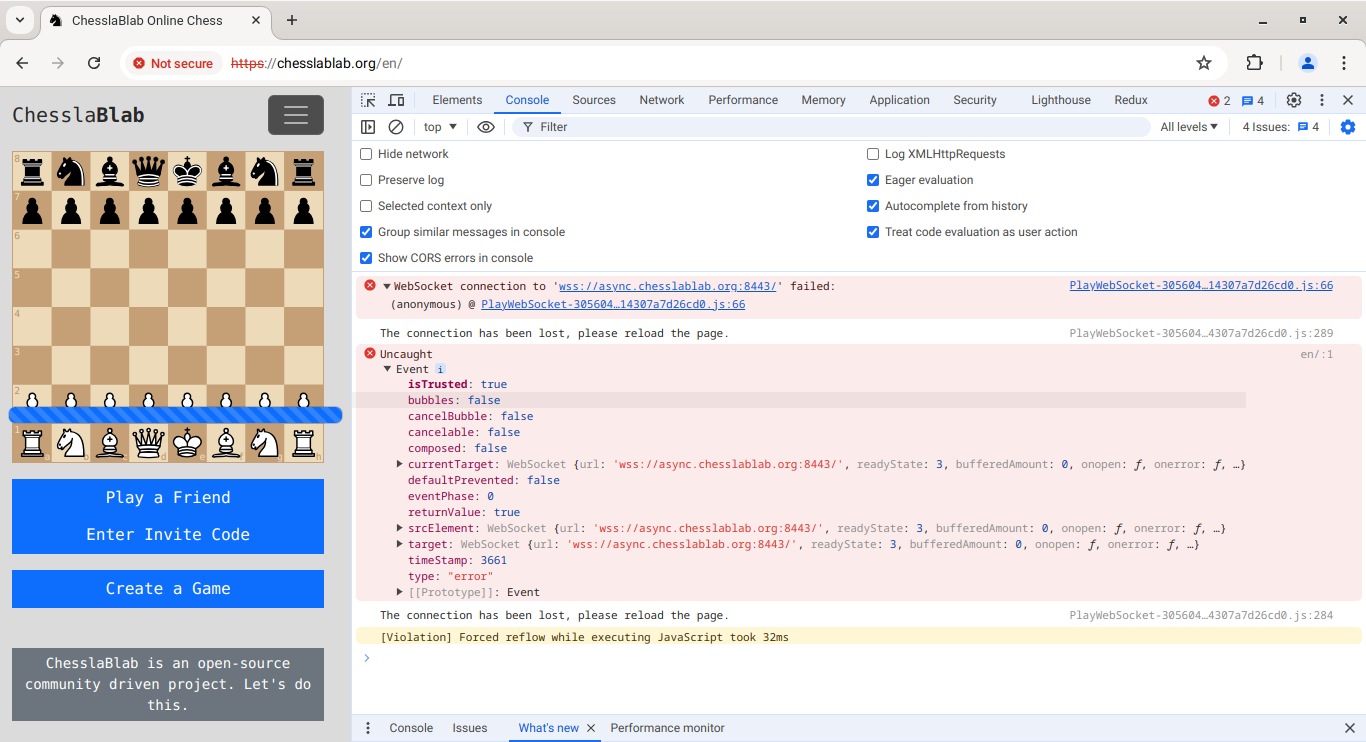1366x742 pixels.
Task: Click the red error count badge
Action: point(1219,101)
